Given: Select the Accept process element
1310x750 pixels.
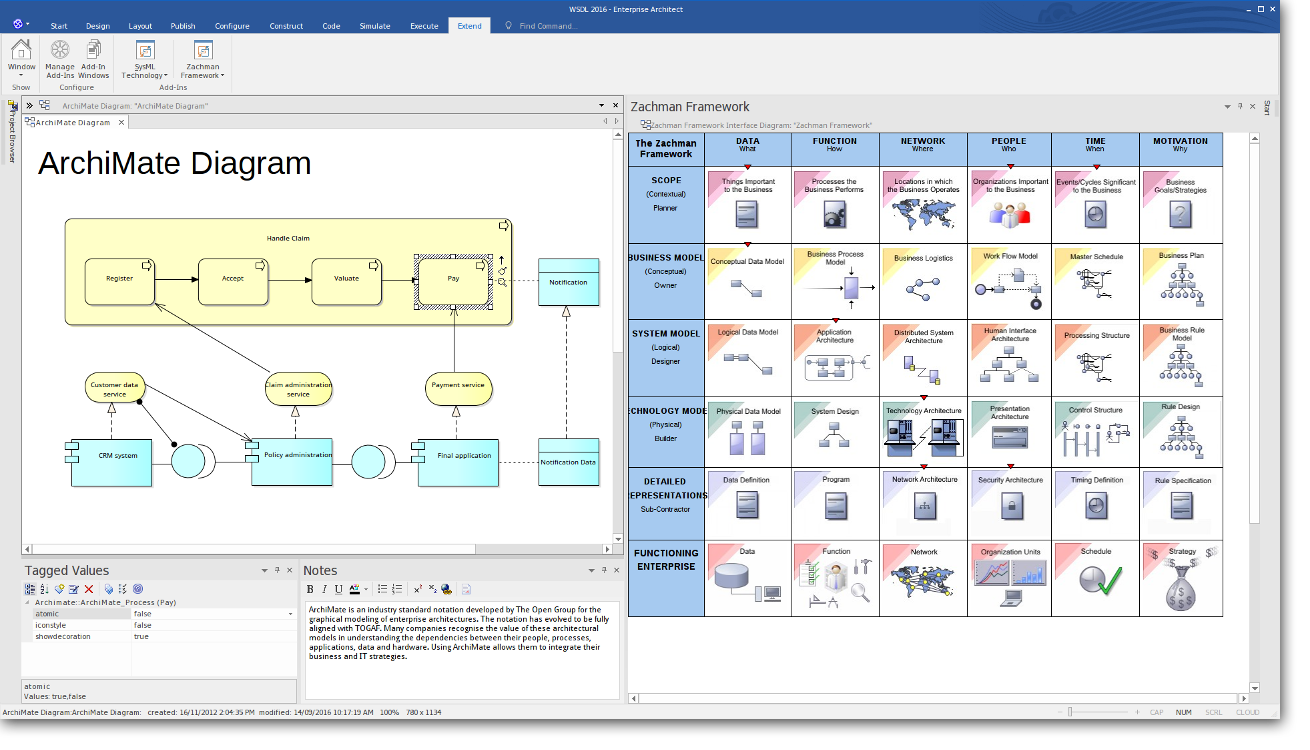Looking at the screenshot, I should click(234, 281).
